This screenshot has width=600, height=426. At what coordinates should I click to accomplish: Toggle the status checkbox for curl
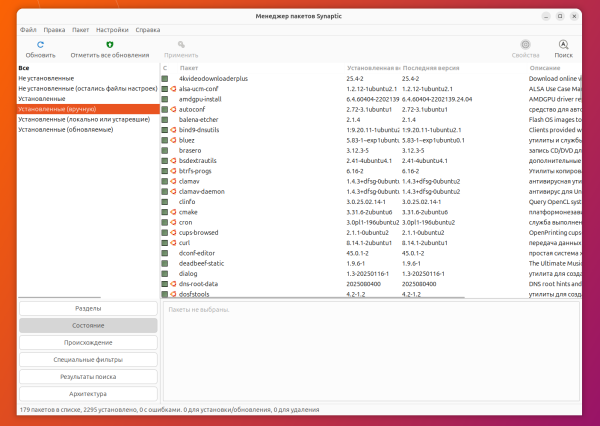point(165,243)
